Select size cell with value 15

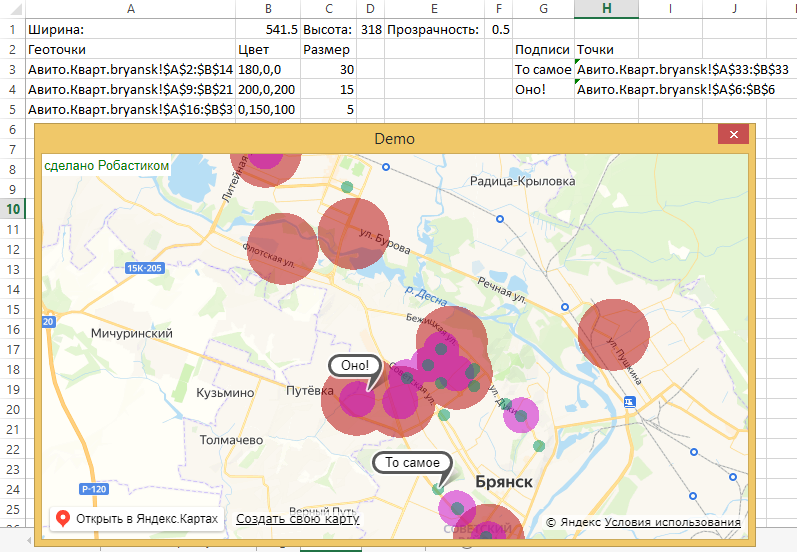pos(328,89)
